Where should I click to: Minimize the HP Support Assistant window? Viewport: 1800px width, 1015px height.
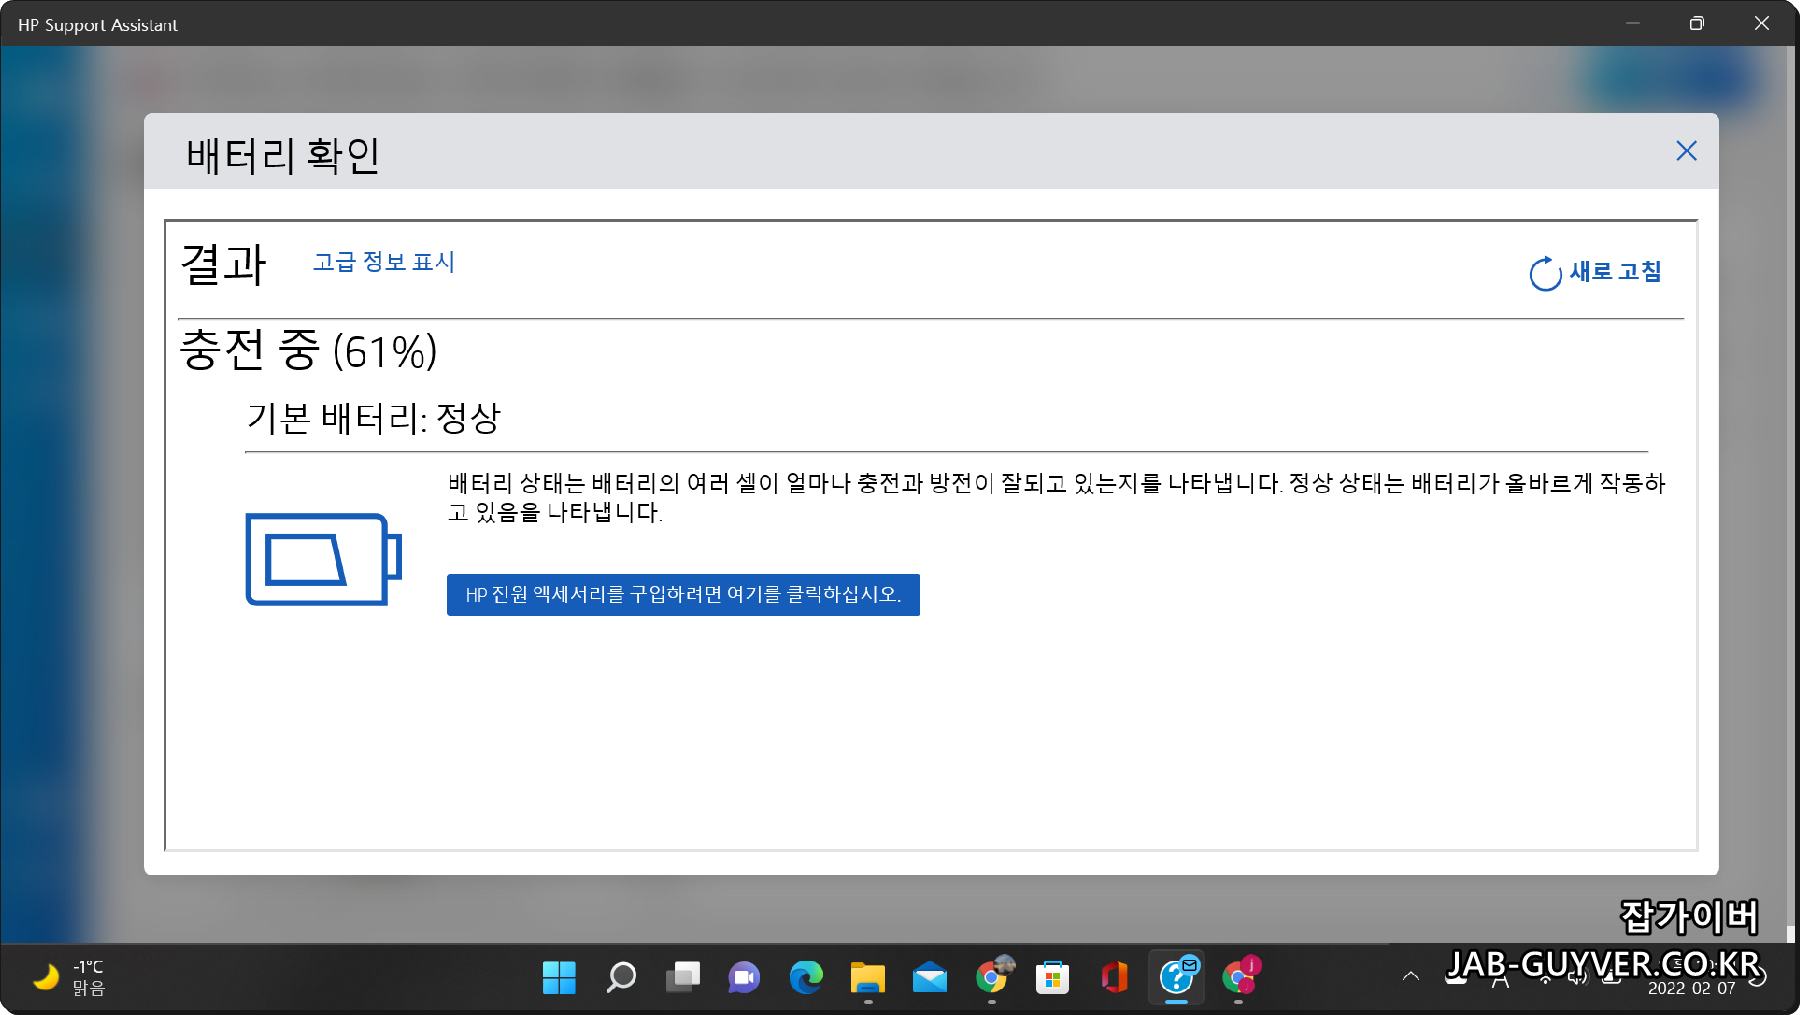tap(1633, 23)
